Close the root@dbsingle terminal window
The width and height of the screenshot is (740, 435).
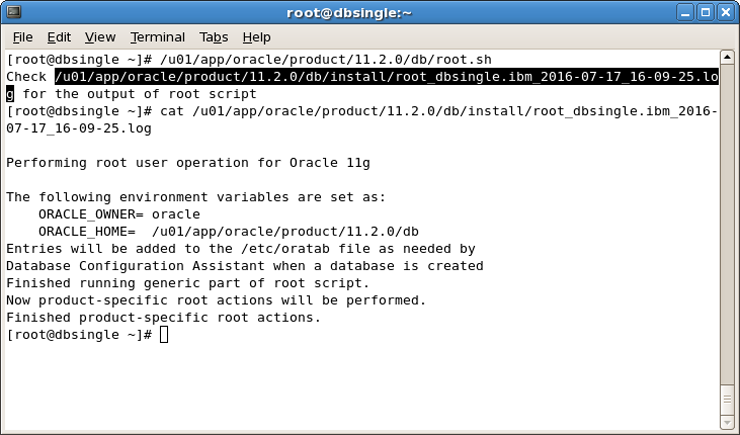click(725, 12)
